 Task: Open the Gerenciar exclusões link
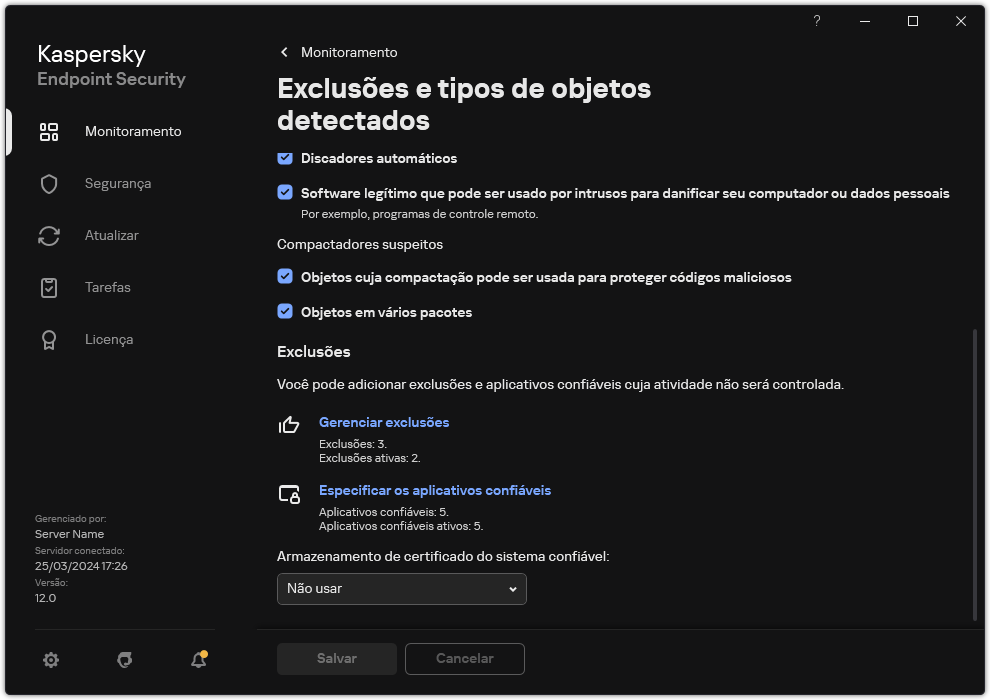[384, 422]
